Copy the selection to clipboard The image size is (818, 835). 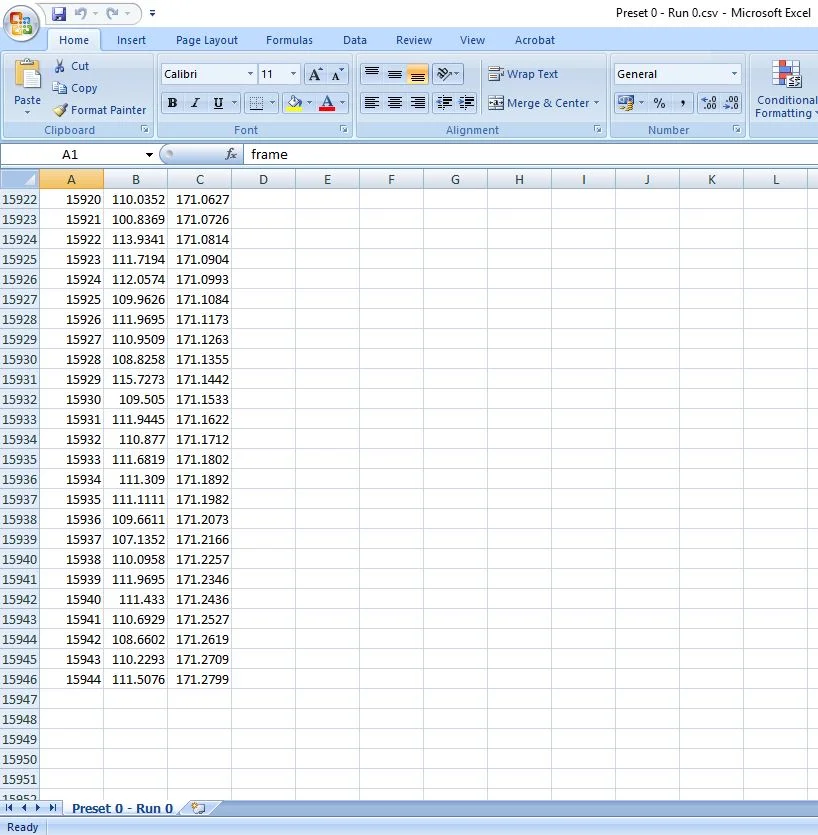click(x=75, y=88)
